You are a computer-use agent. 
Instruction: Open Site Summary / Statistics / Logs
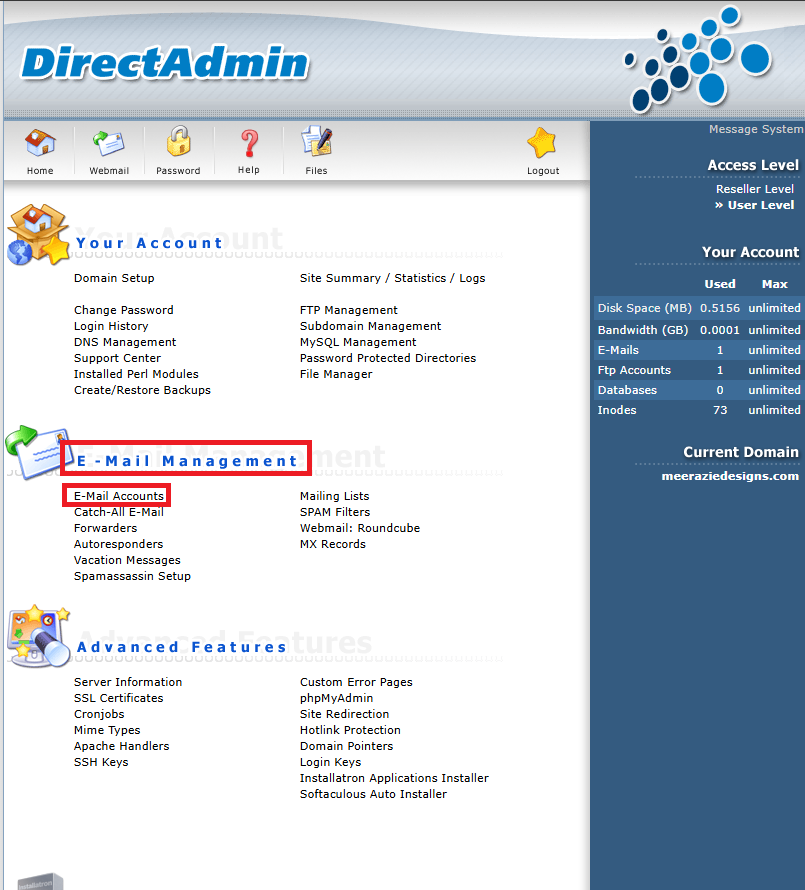pos(393,278)
